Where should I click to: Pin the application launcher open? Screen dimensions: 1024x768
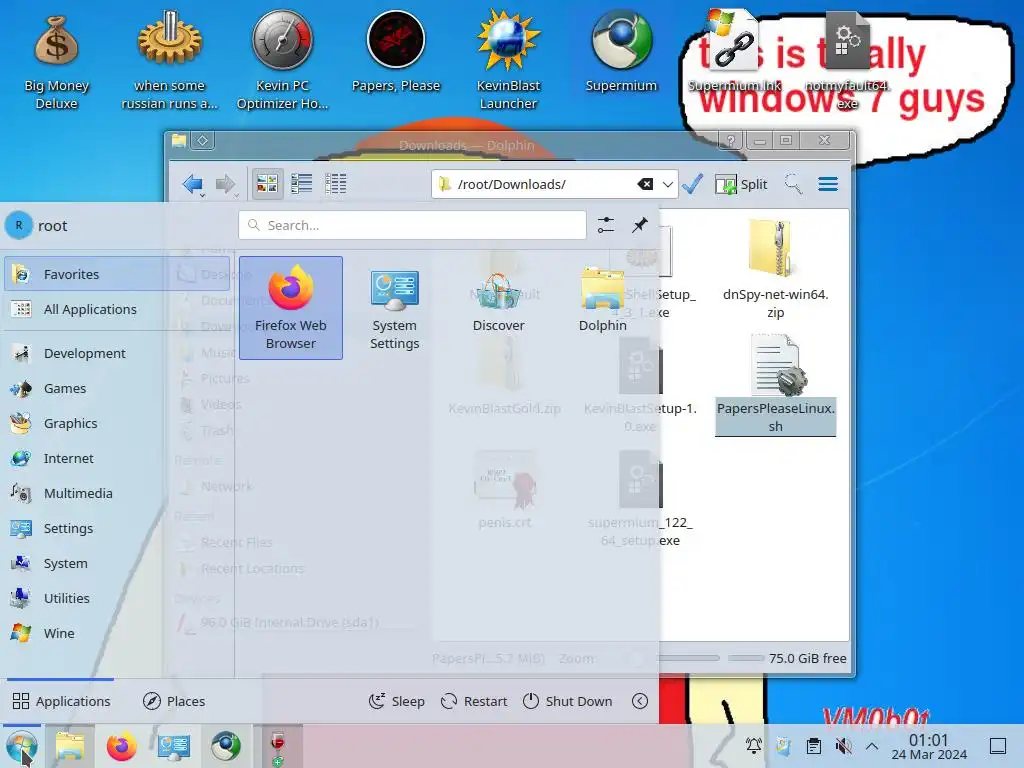[x=640, y=225]
